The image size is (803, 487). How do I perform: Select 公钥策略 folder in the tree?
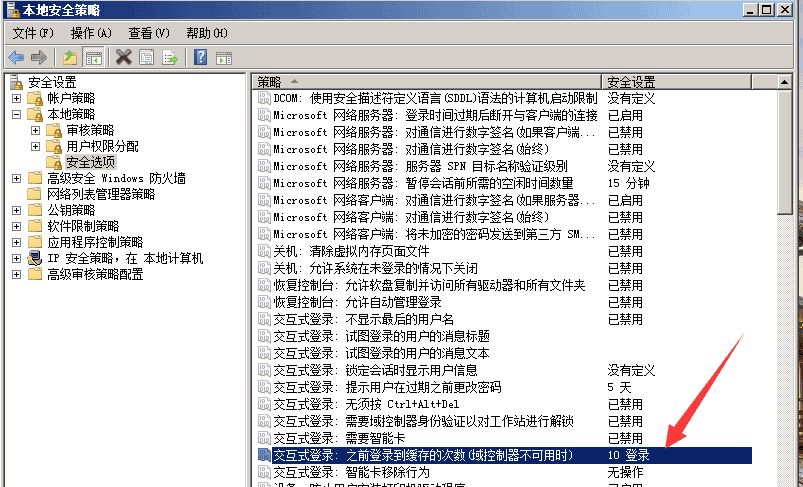click(71, 210)
